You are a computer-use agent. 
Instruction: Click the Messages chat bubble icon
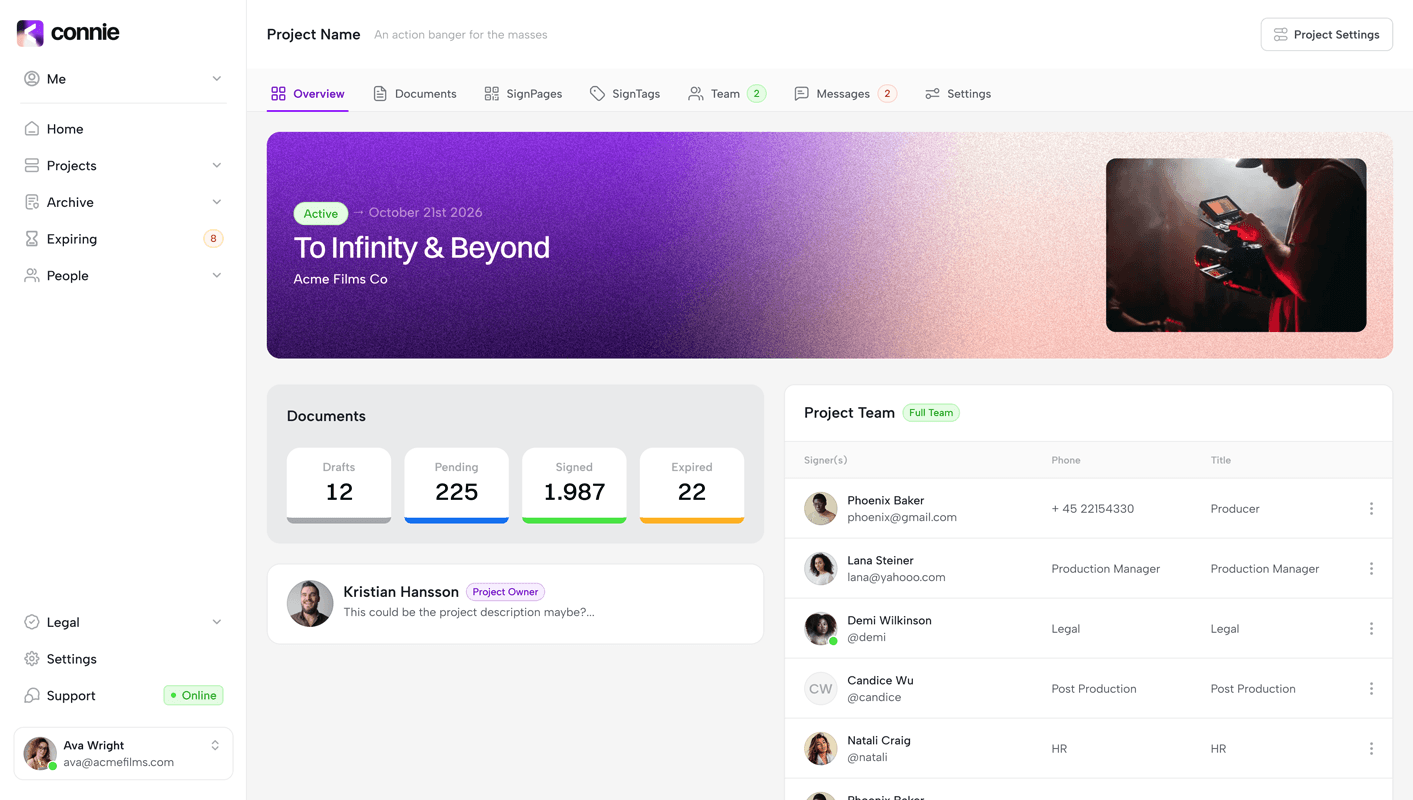click(801, 94)
